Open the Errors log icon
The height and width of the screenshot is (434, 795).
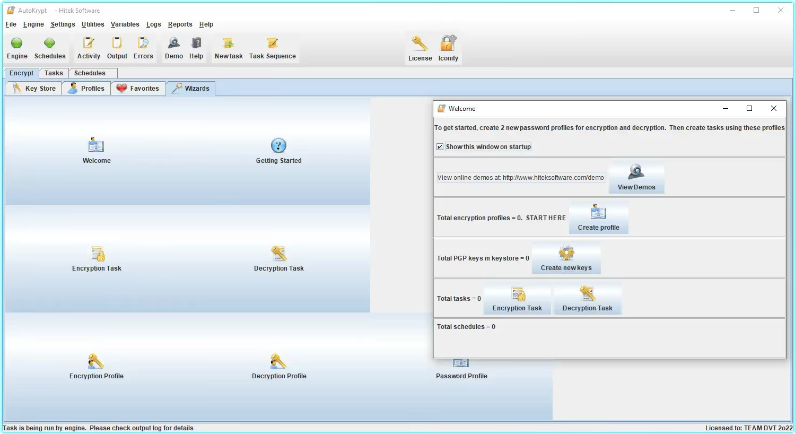pos(143,48)
